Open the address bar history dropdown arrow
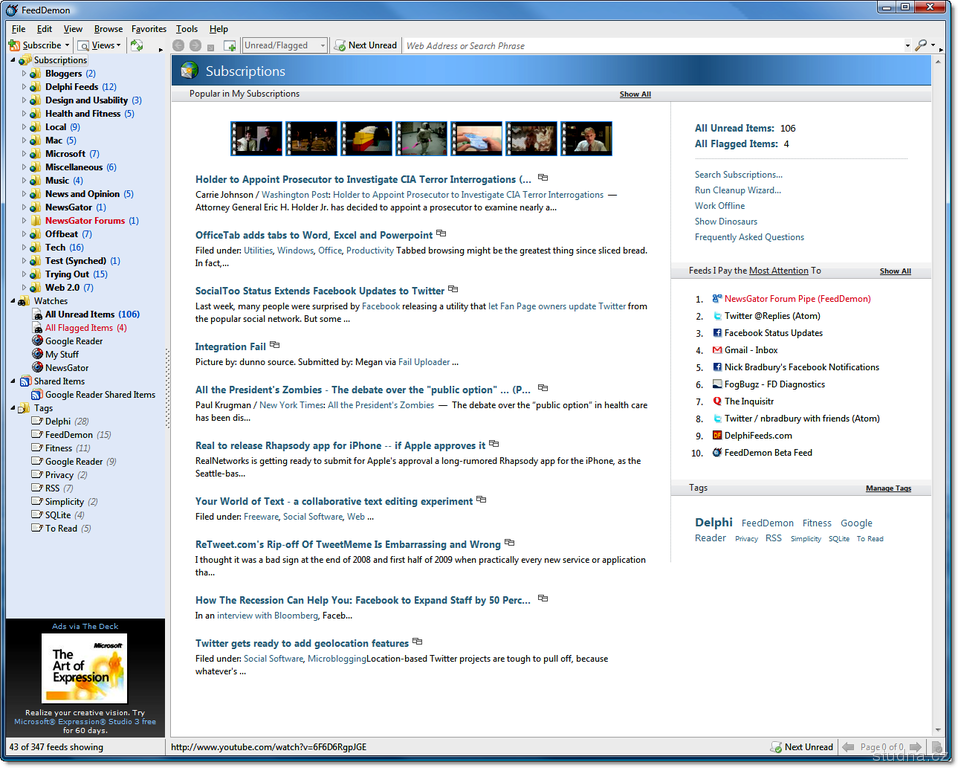 point(907,46)
